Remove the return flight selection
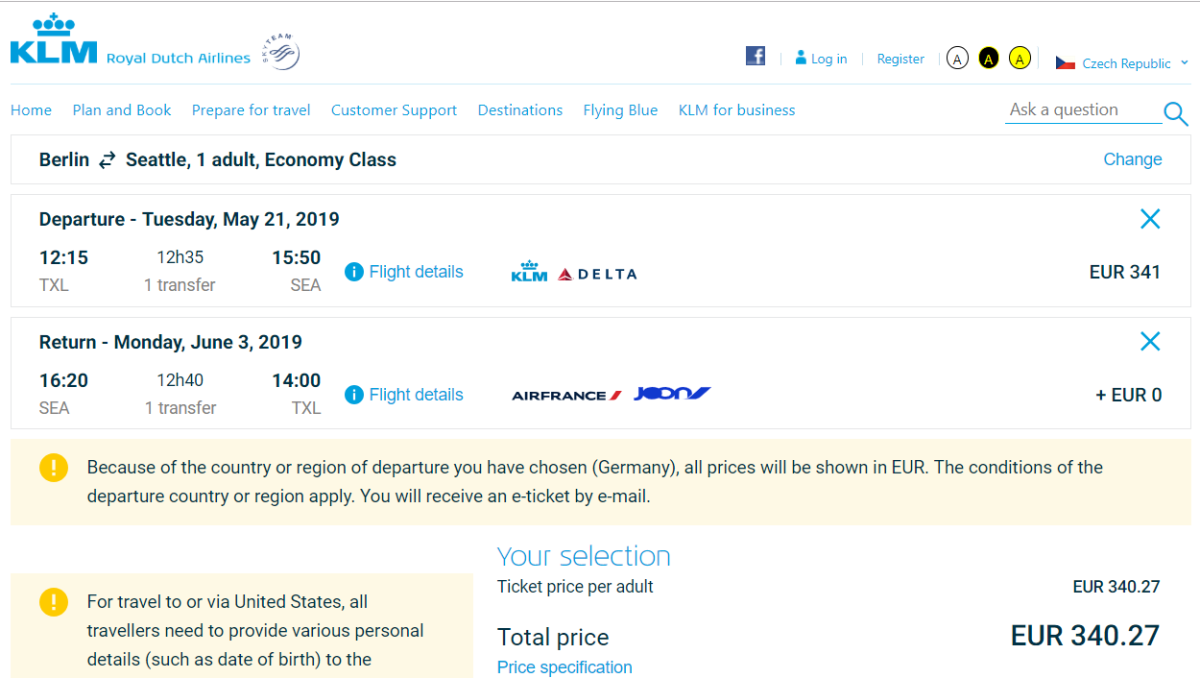 click(x=1150, y=342)
